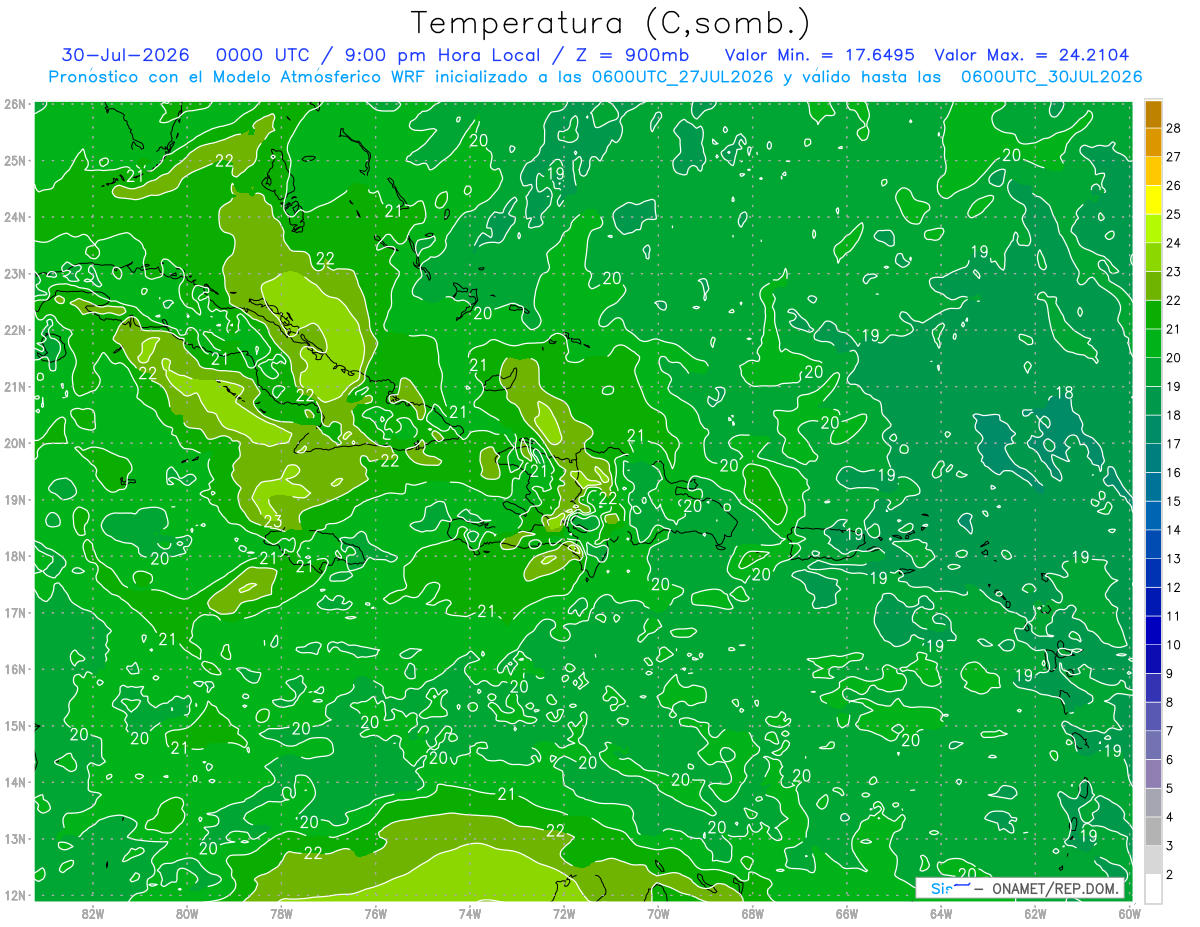
Task: Pick the lime legend swatch between 24 and 25
Action: point(1153,229)
